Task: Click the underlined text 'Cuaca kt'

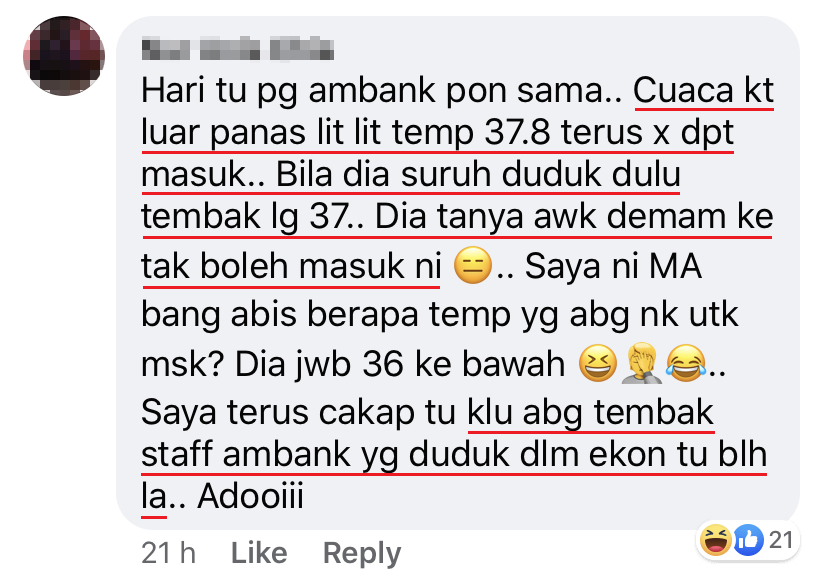Action: [x=703, y=91]
